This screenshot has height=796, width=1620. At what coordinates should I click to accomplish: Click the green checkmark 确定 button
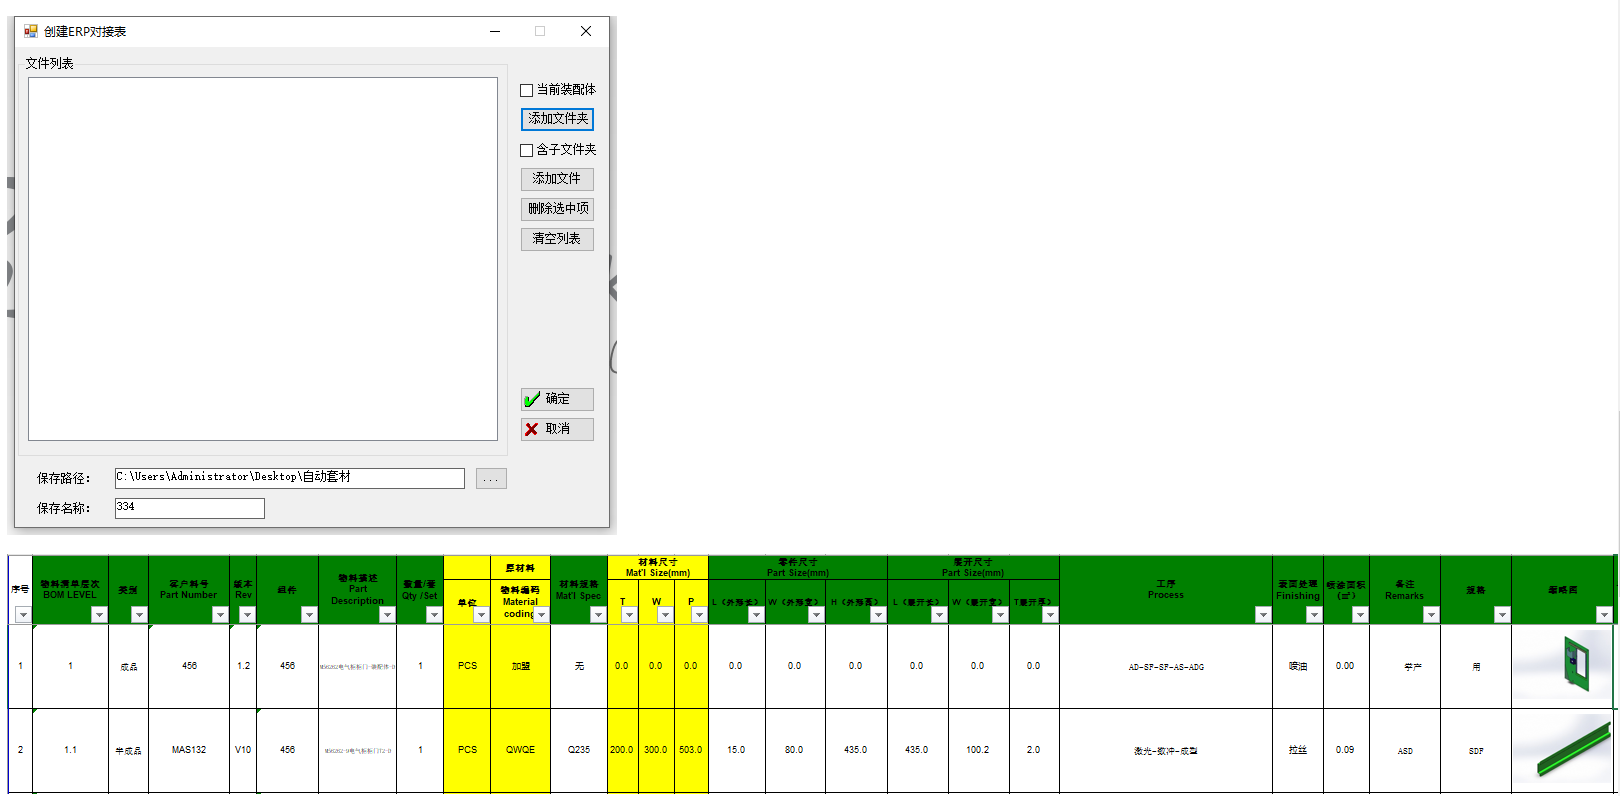click(557, 399)
